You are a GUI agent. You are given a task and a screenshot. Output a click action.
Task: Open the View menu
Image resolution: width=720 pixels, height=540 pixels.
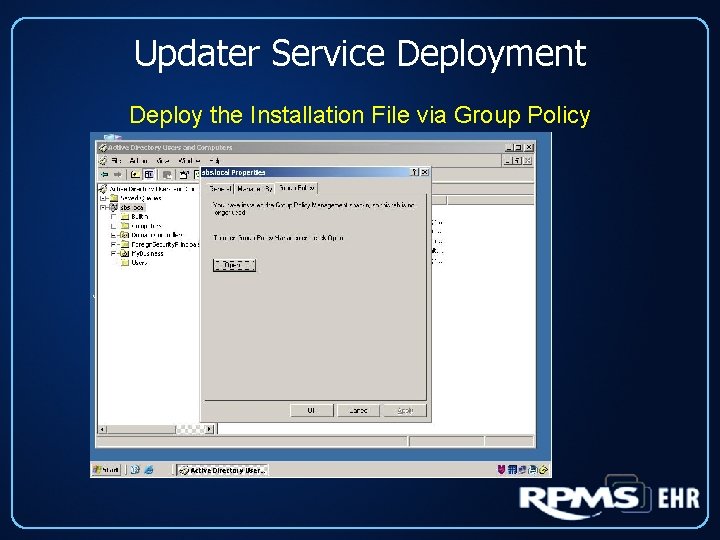coord(163,161)
